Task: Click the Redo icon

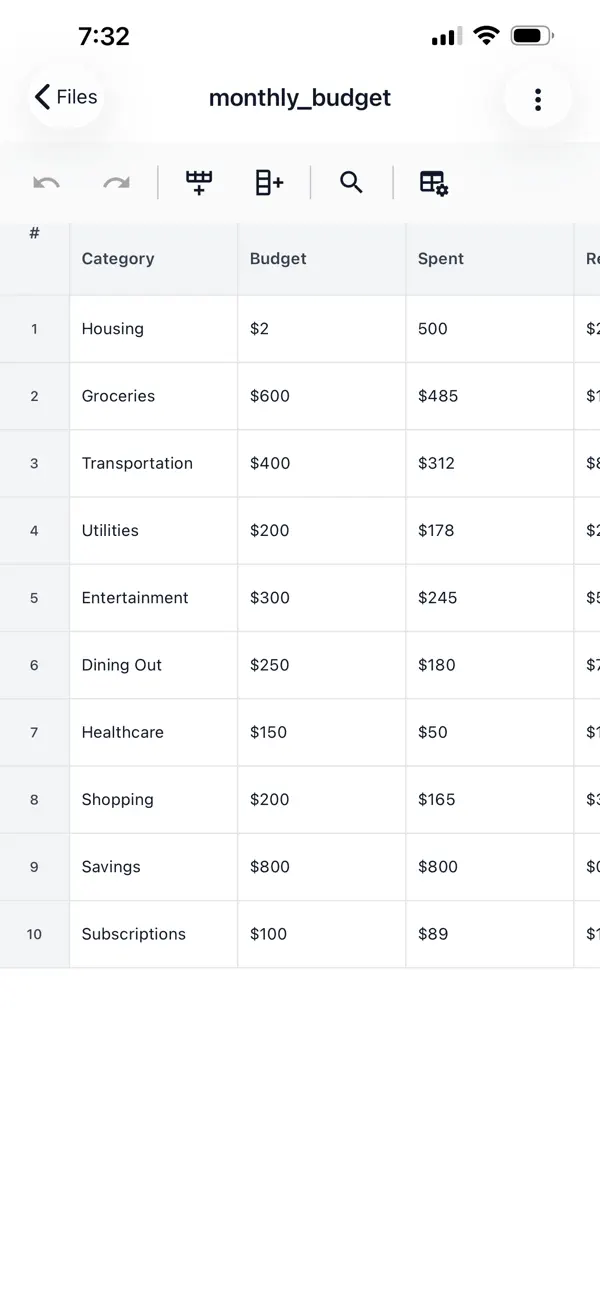Action: 116,182
